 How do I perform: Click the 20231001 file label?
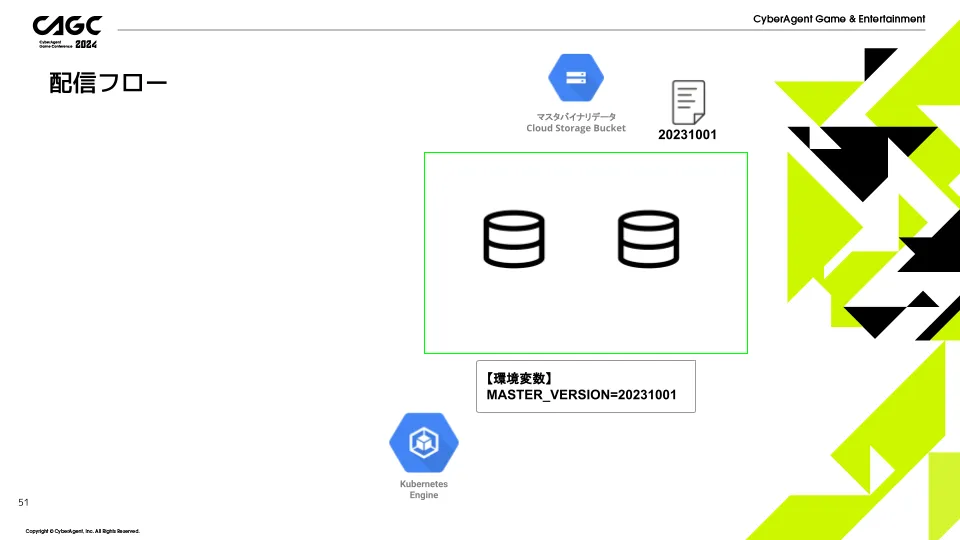pos(687,135)
